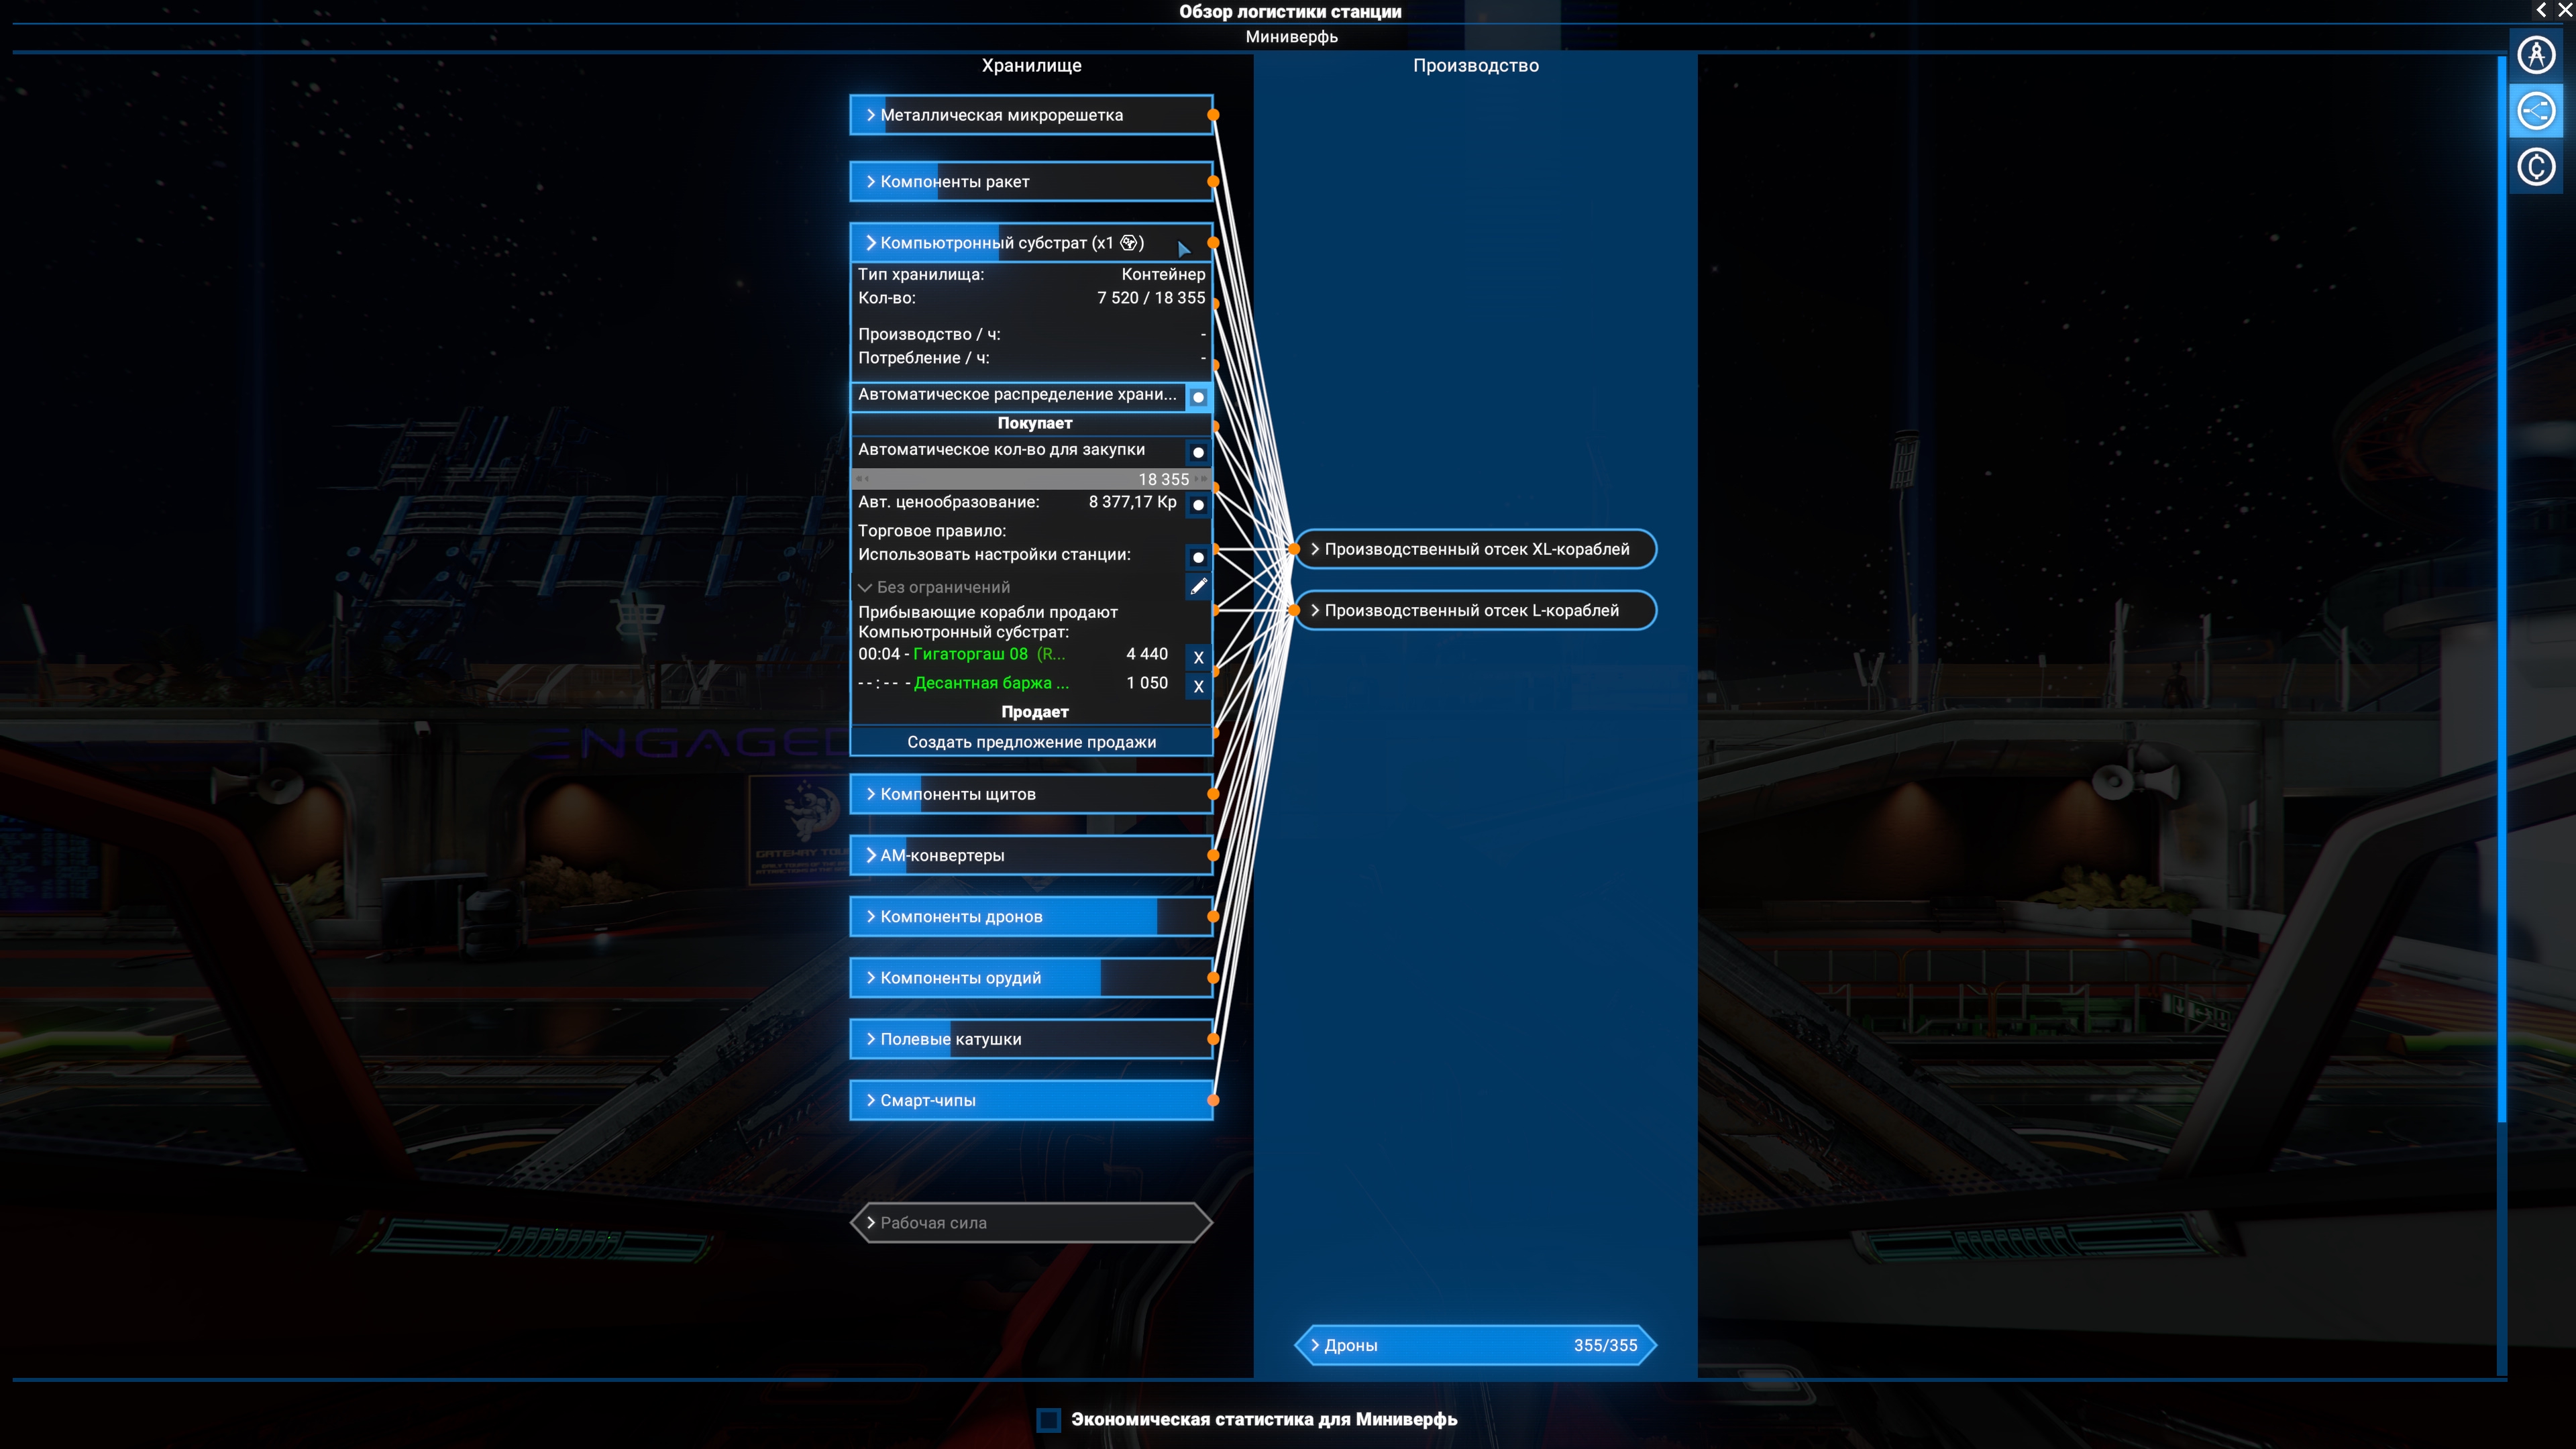Click the container icon in Компьютронный субстрат header
The width and height of the screenshot is (2576, 1449).
(x=1129, y=243)
